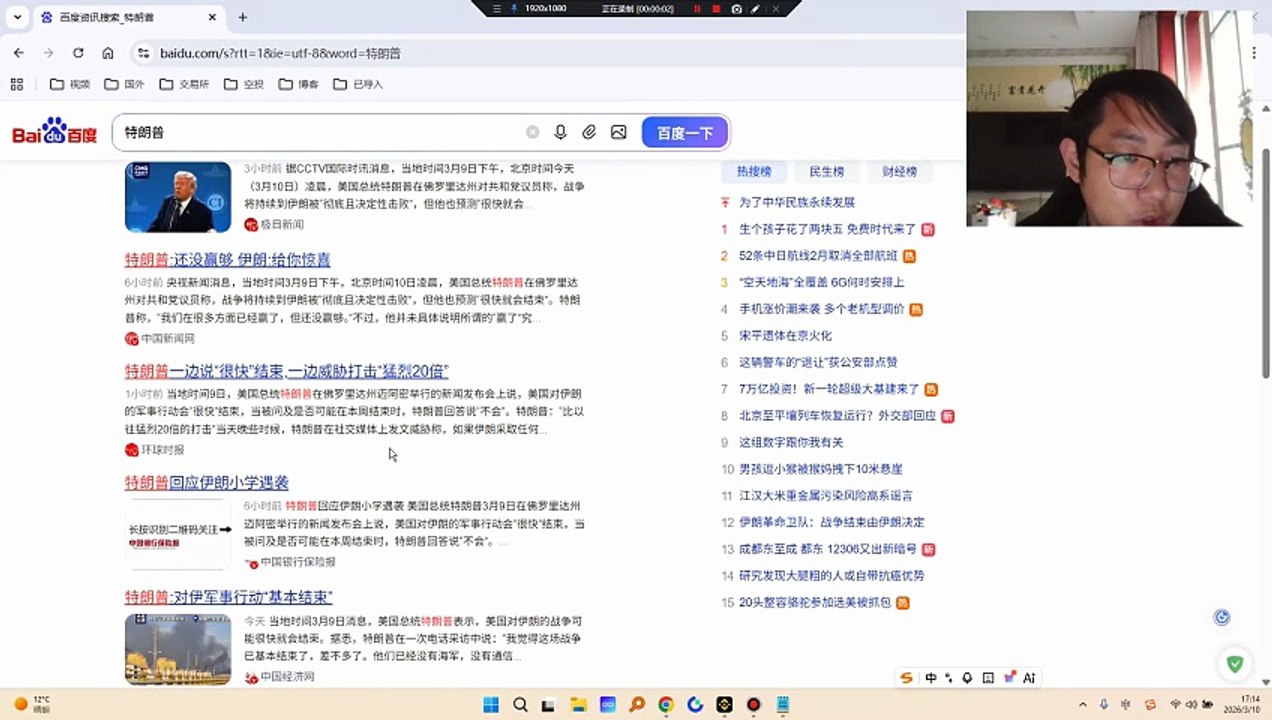Start voice search with microphone icon
The height and width of the screenshot is (720, 1272).
click(x=560, y=132)
